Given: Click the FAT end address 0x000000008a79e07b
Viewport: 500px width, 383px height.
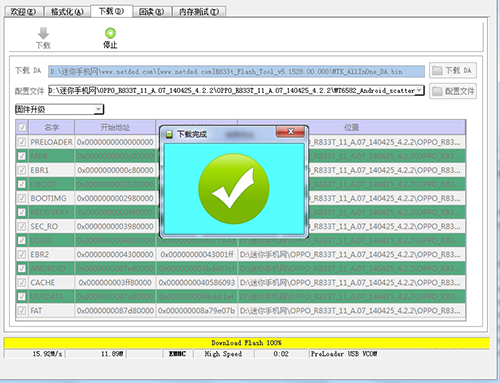Looking at the screenshot, I should (197, 311).
